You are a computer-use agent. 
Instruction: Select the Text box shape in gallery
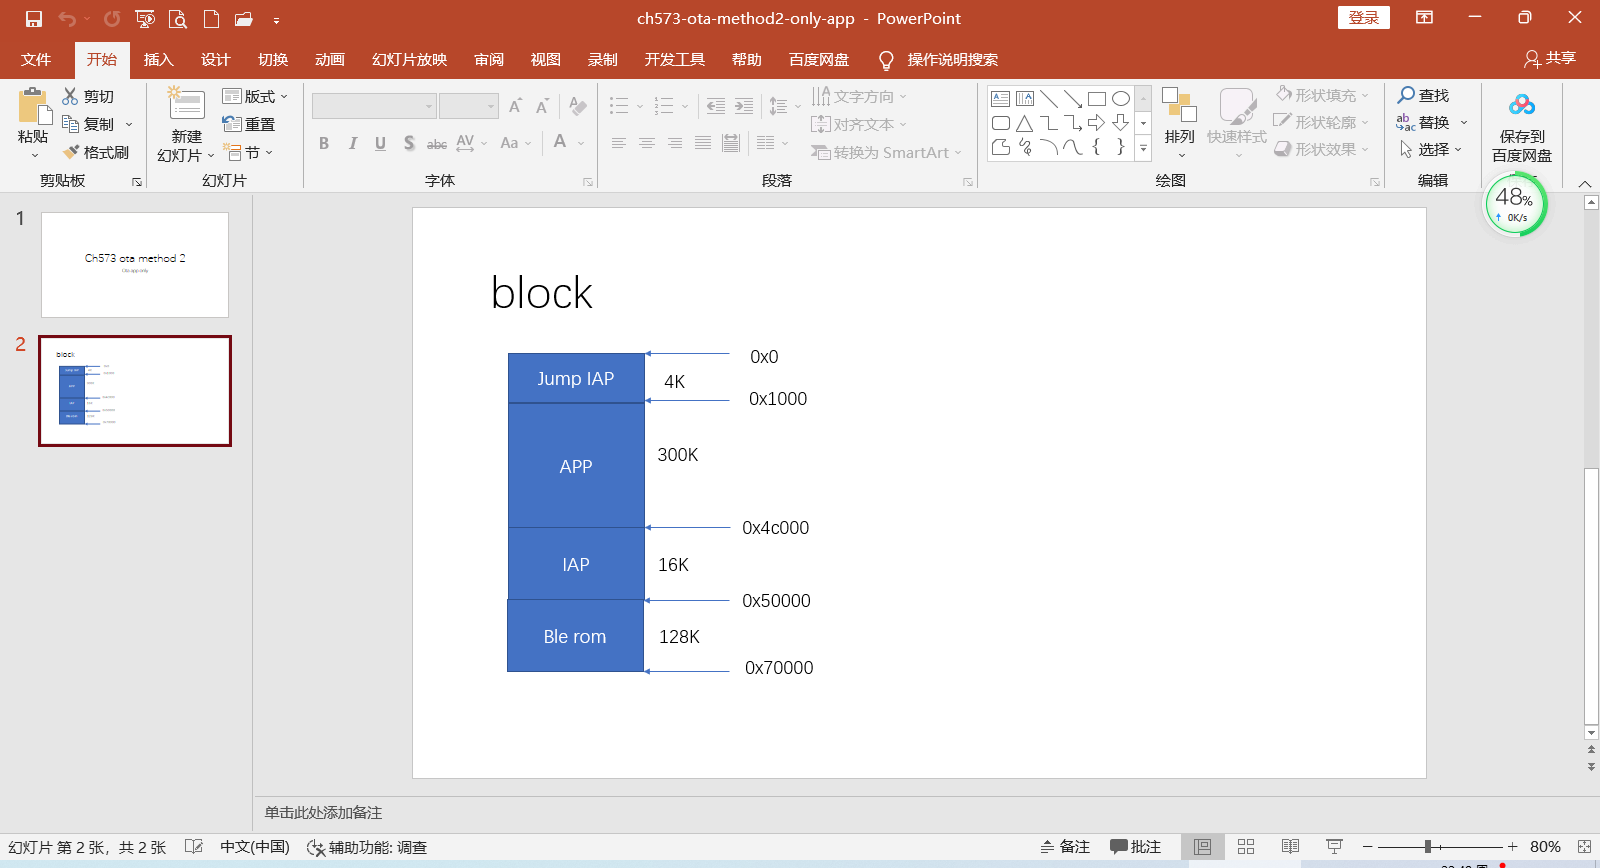pyautogui.click(x=1000, y=99)
